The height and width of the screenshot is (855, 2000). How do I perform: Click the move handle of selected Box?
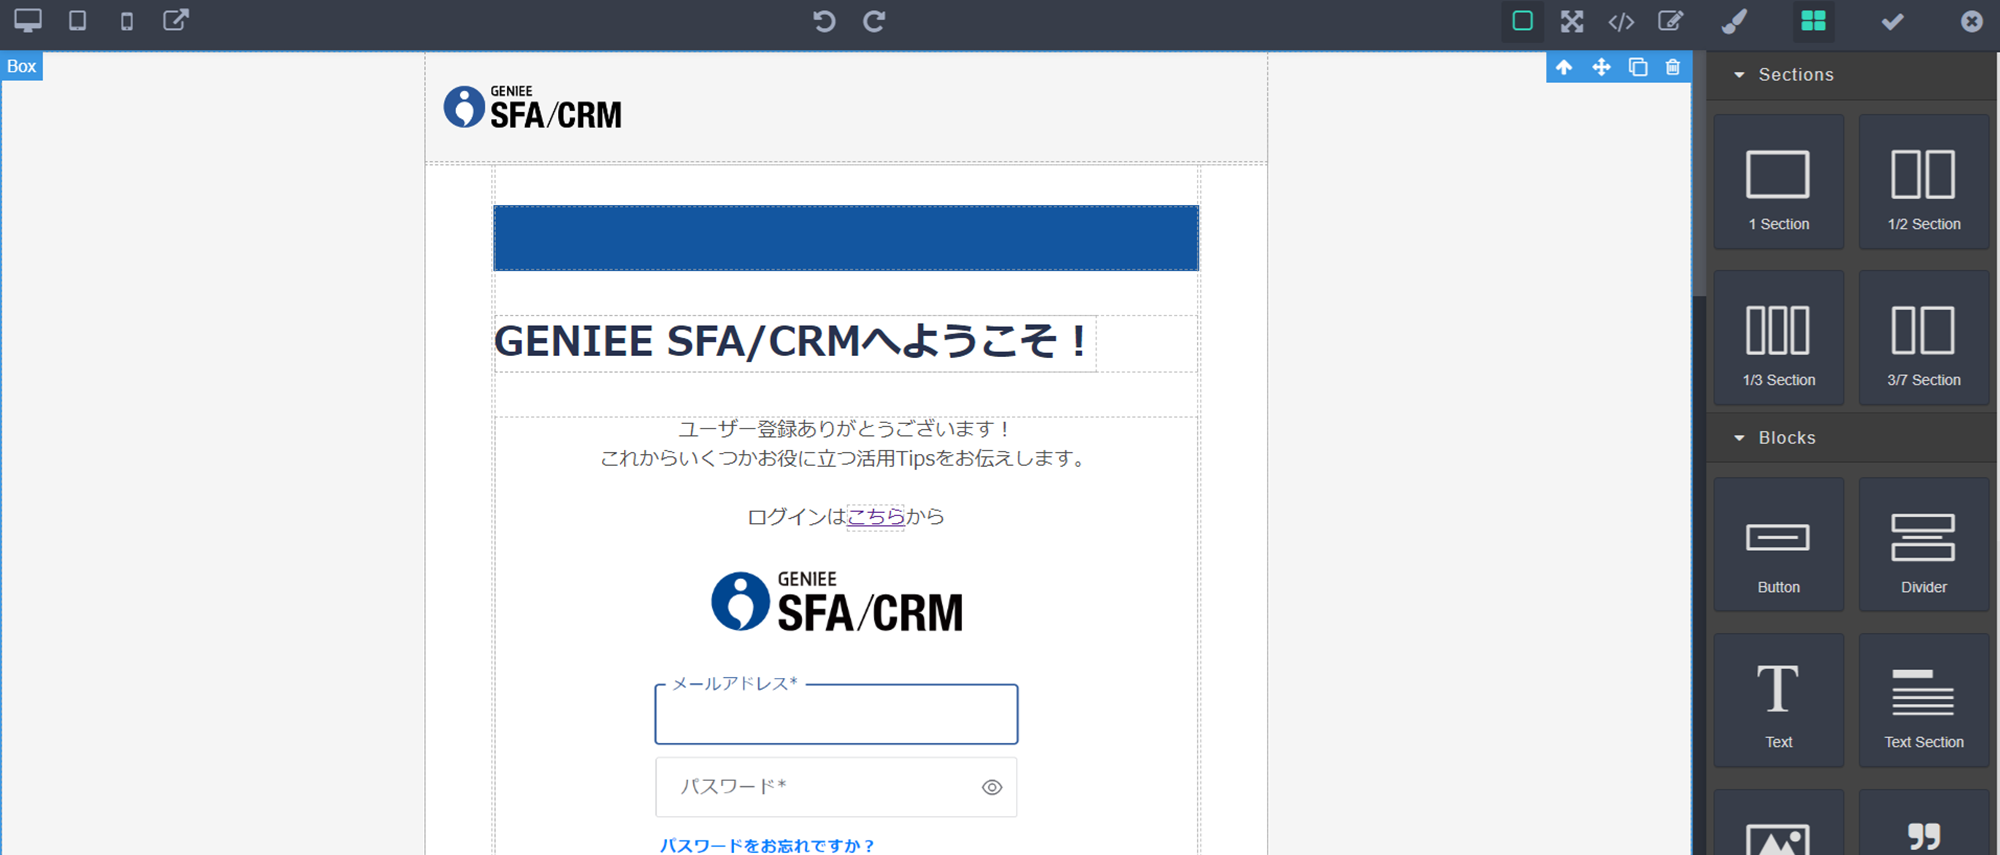1601,67
